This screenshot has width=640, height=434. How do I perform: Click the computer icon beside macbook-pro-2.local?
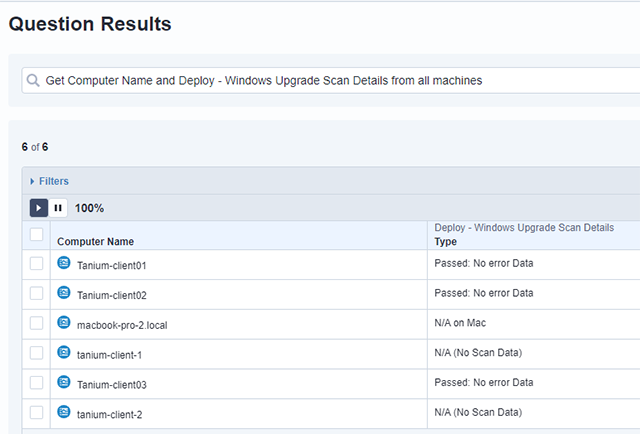64,322
